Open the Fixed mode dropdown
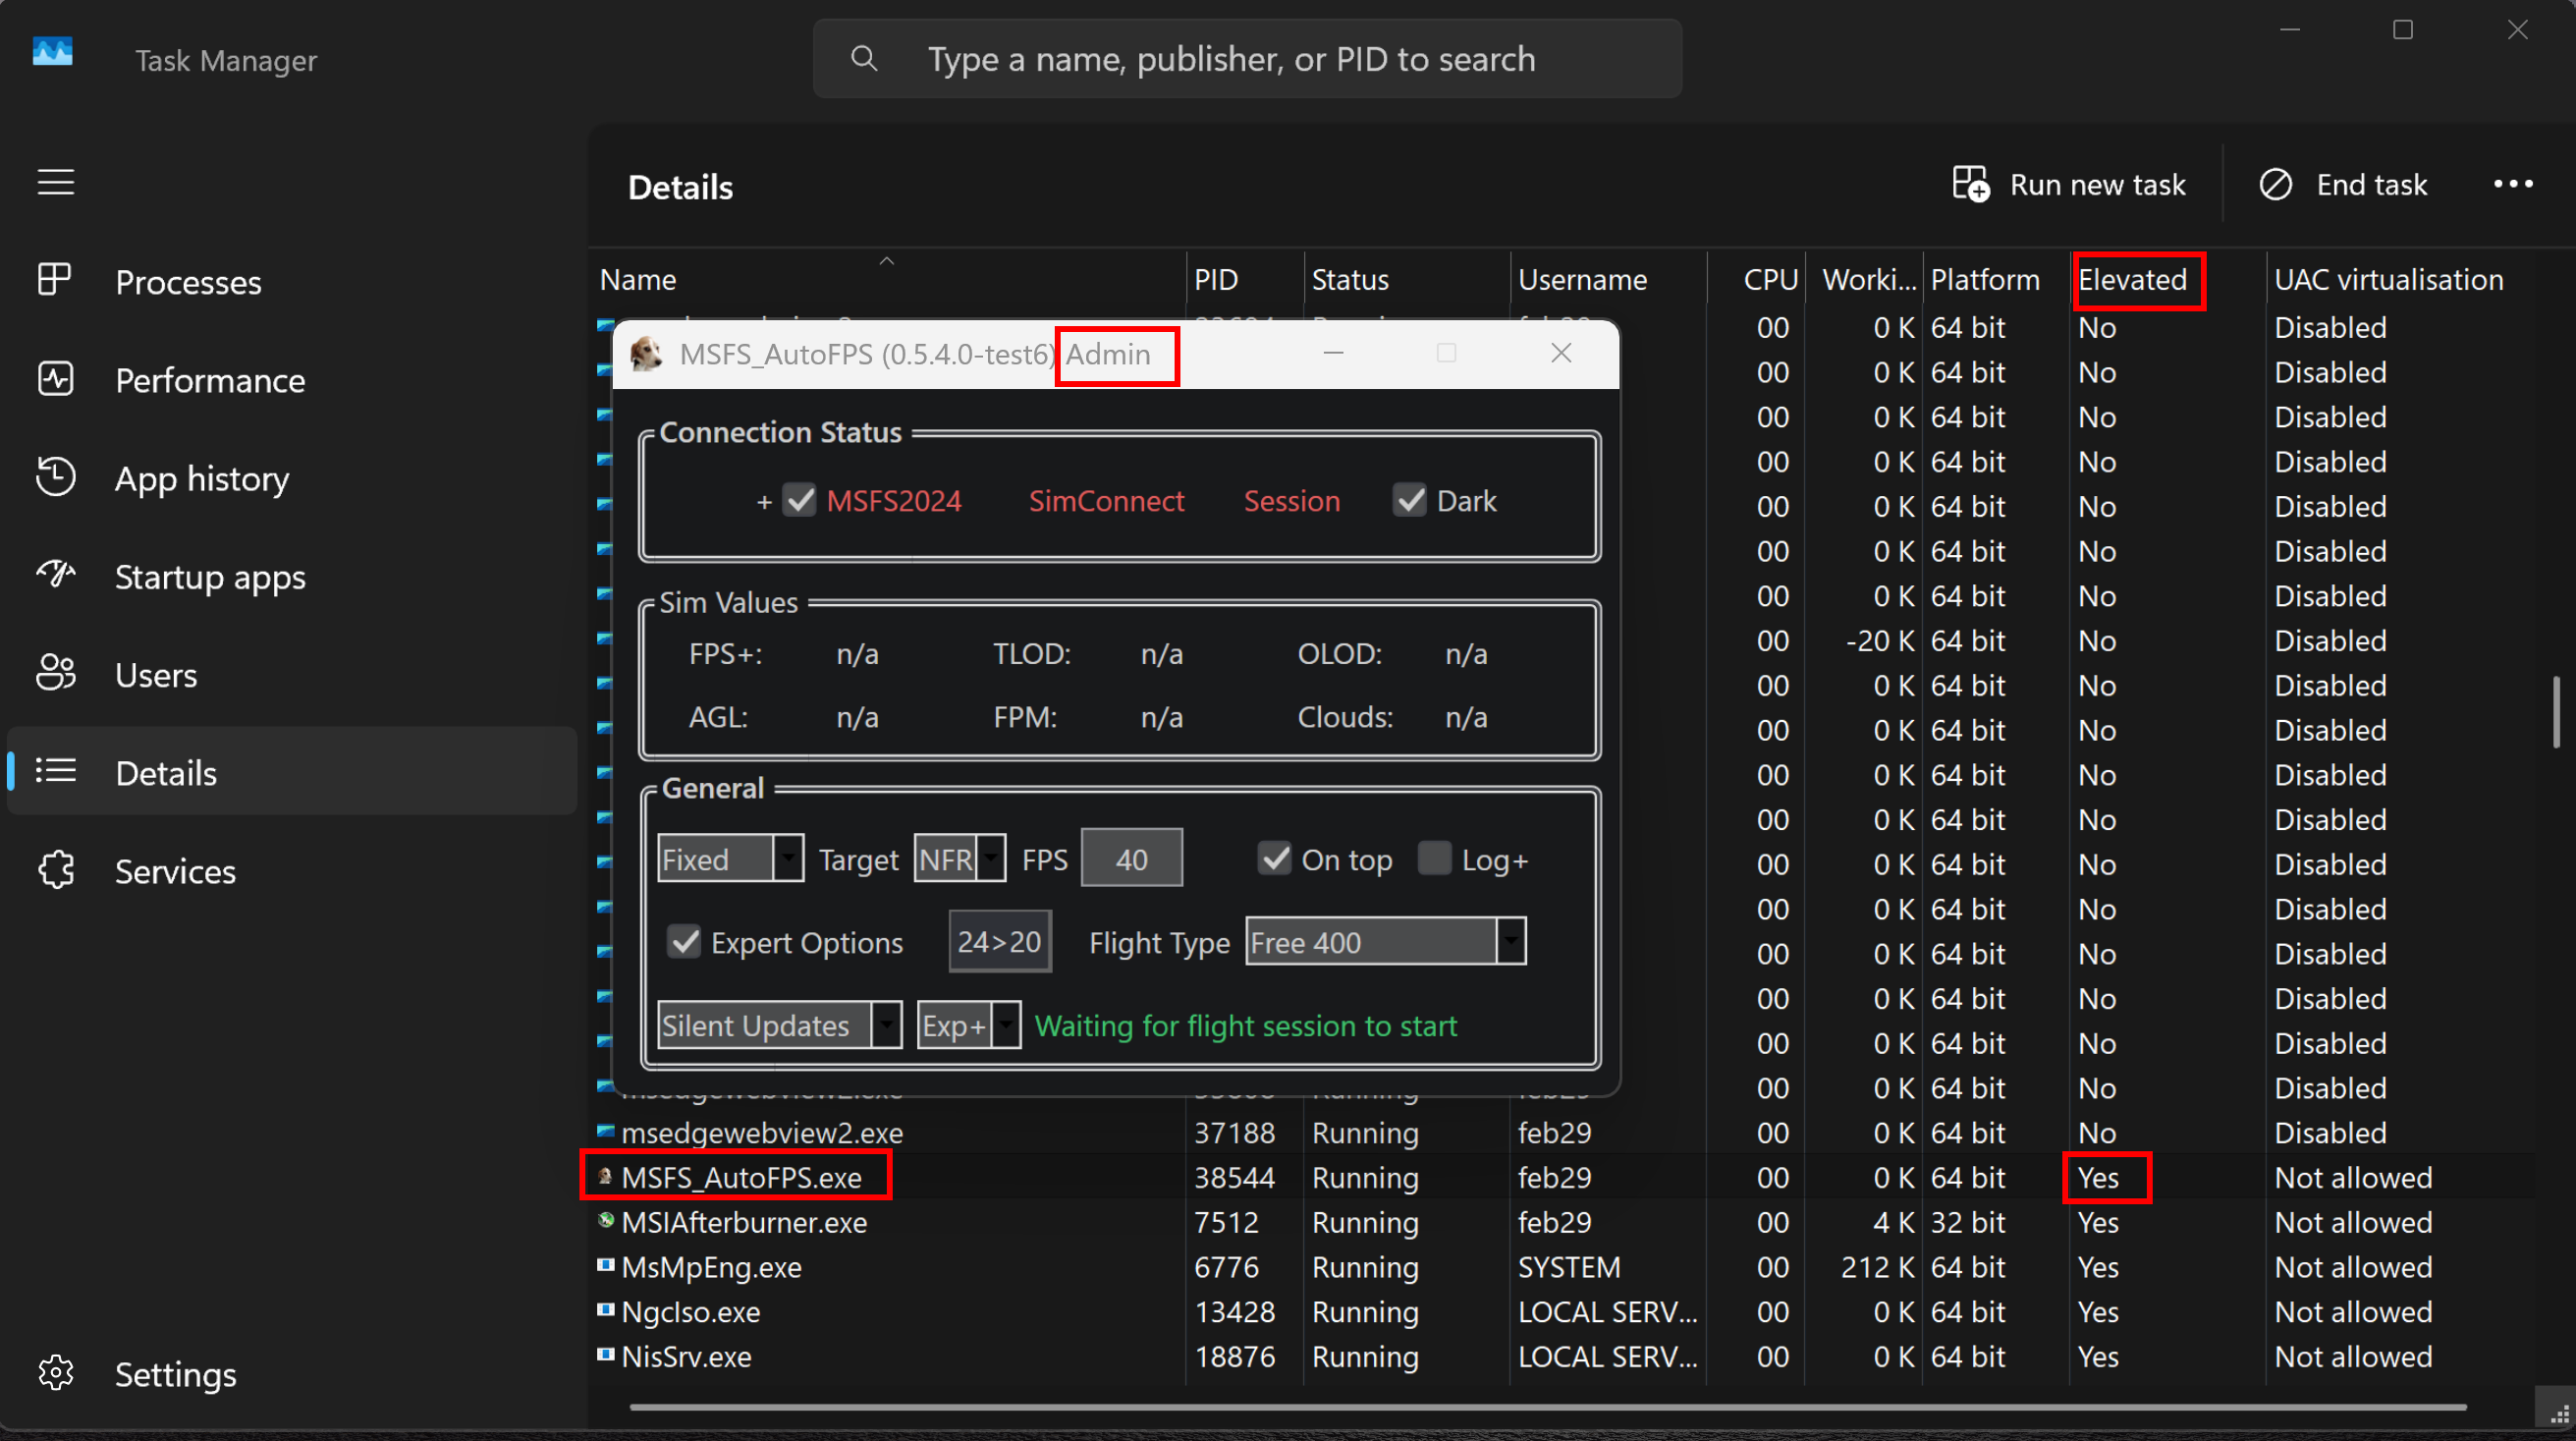 tap(730, 858)
